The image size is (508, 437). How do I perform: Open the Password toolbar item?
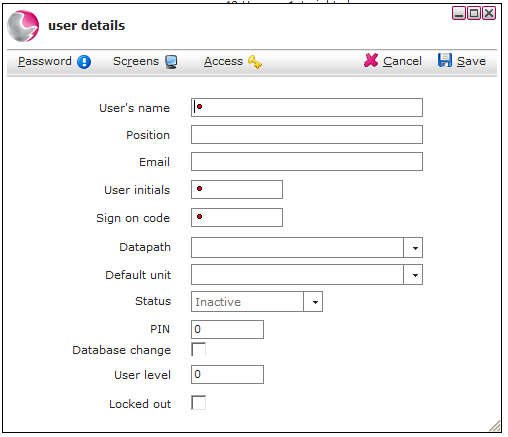tap(54, 61)
